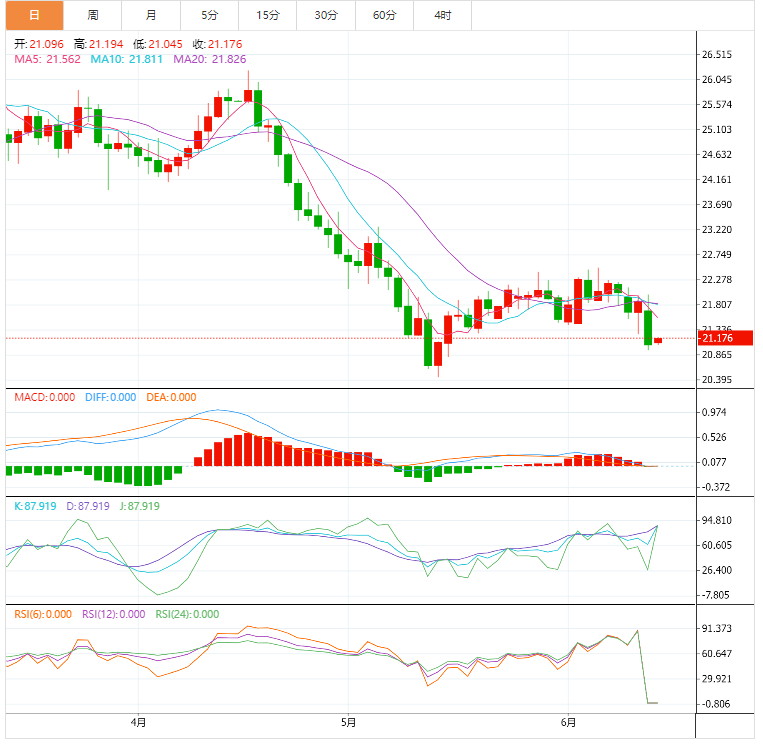Click the 94.810 KDJ axis label

(717, 520)
